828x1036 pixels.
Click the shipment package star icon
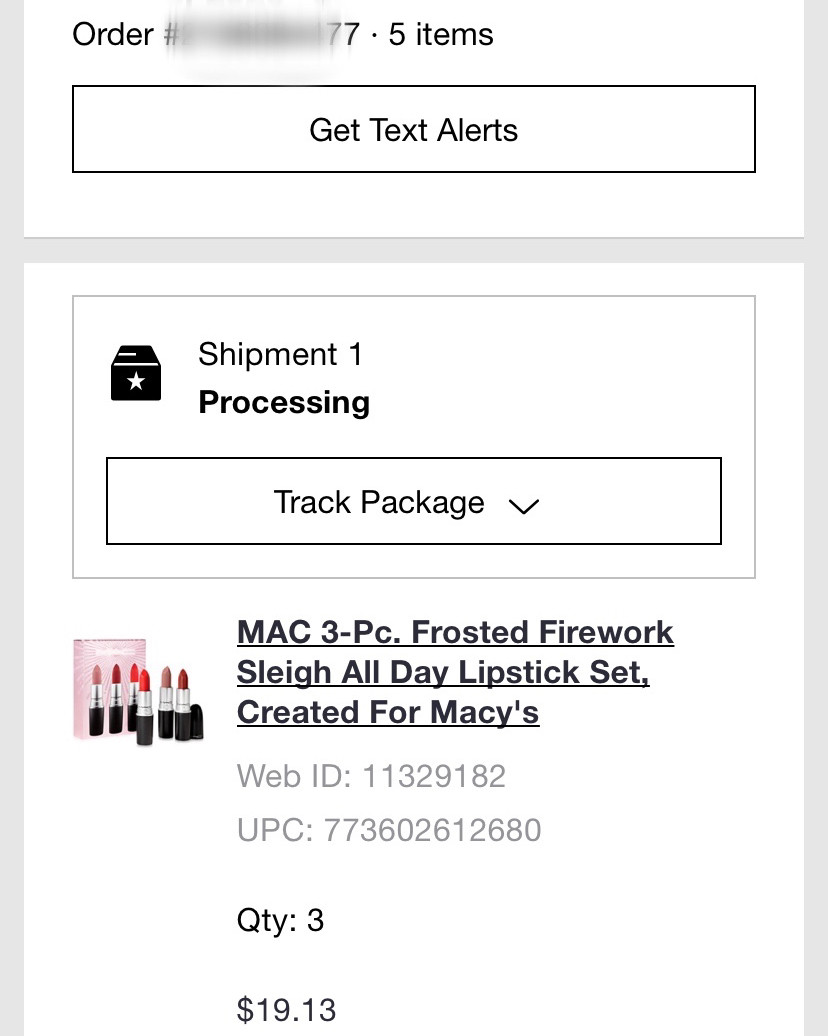136,373
